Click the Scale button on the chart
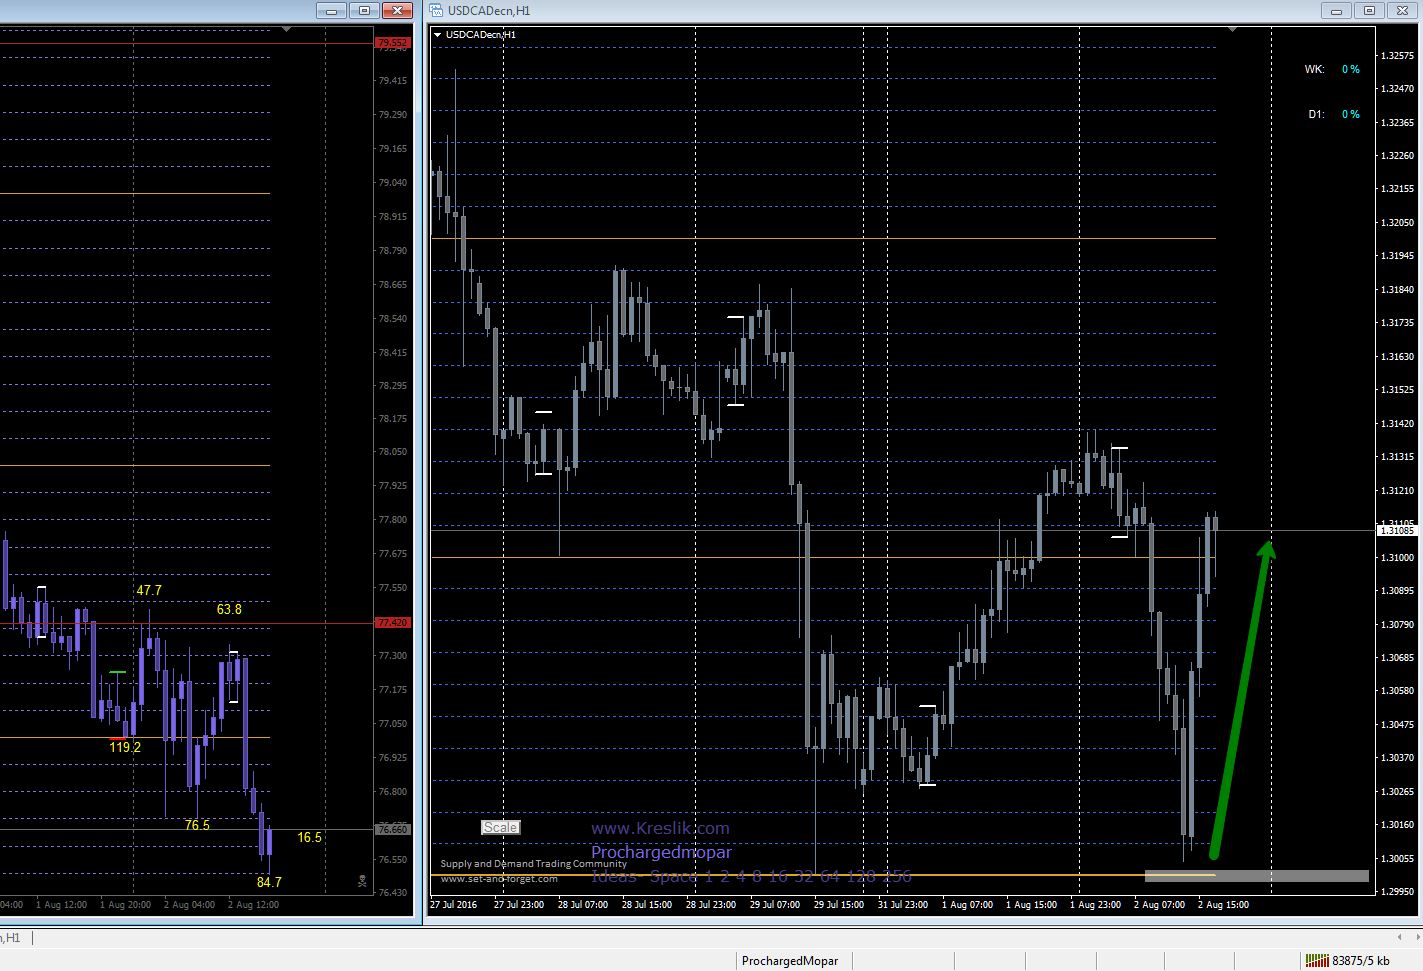Viewport: 1423px width, 971px height. pos(500,827)
